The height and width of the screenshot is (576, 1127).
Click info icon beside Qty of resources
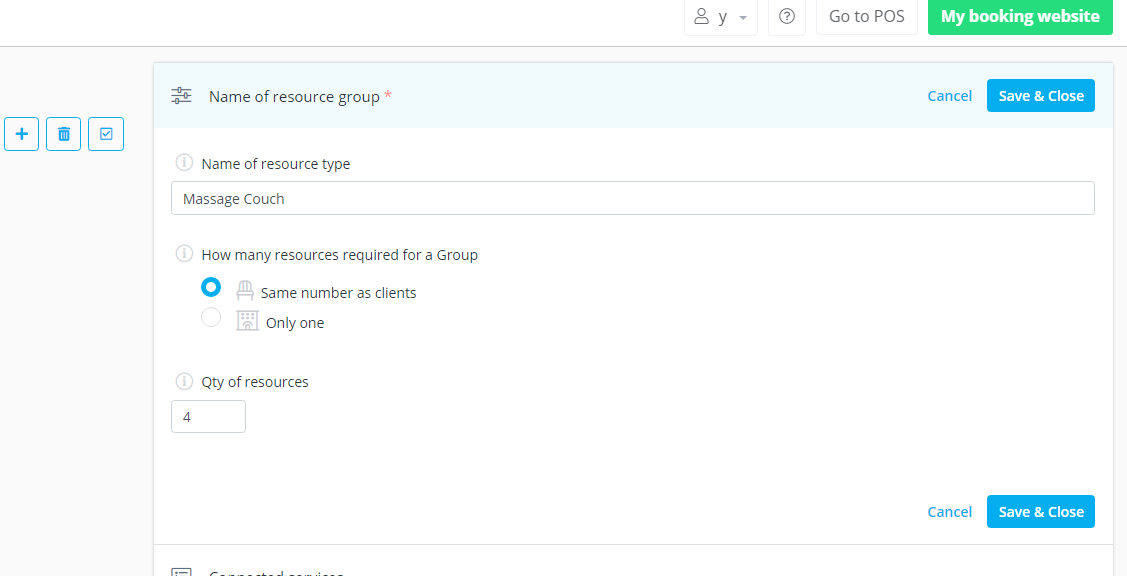coord(184,381)
